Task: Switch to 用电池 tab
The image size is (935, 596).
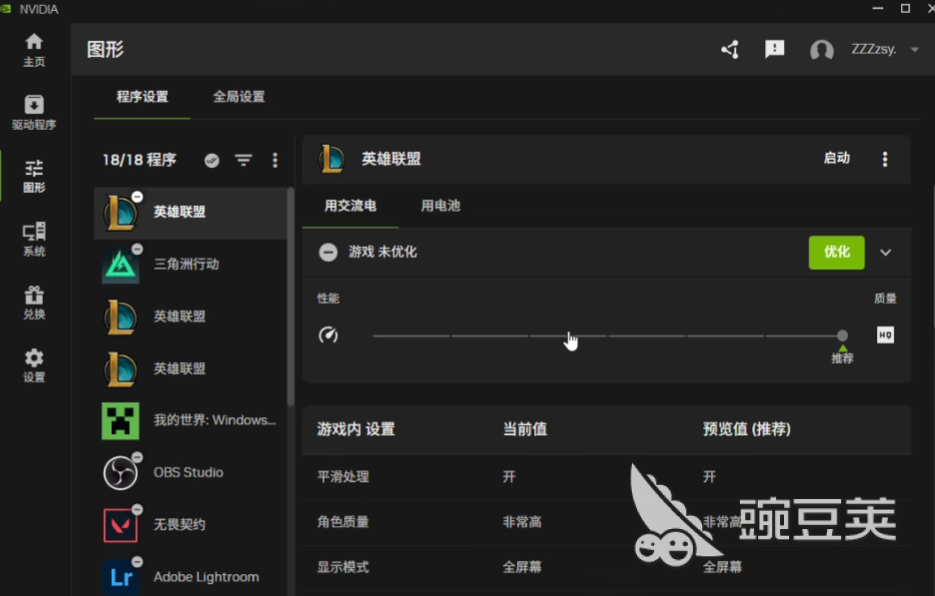Action: pos(441,206)
